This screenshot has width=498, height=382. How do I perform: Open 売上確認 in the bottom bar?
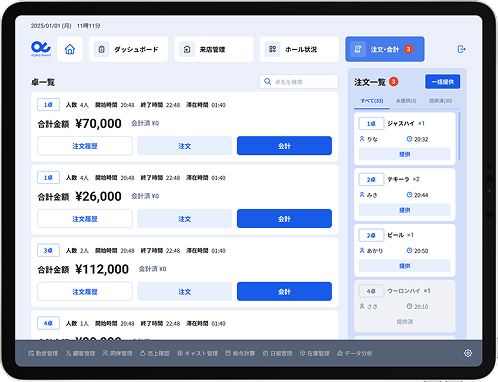(x=155, y=353)
